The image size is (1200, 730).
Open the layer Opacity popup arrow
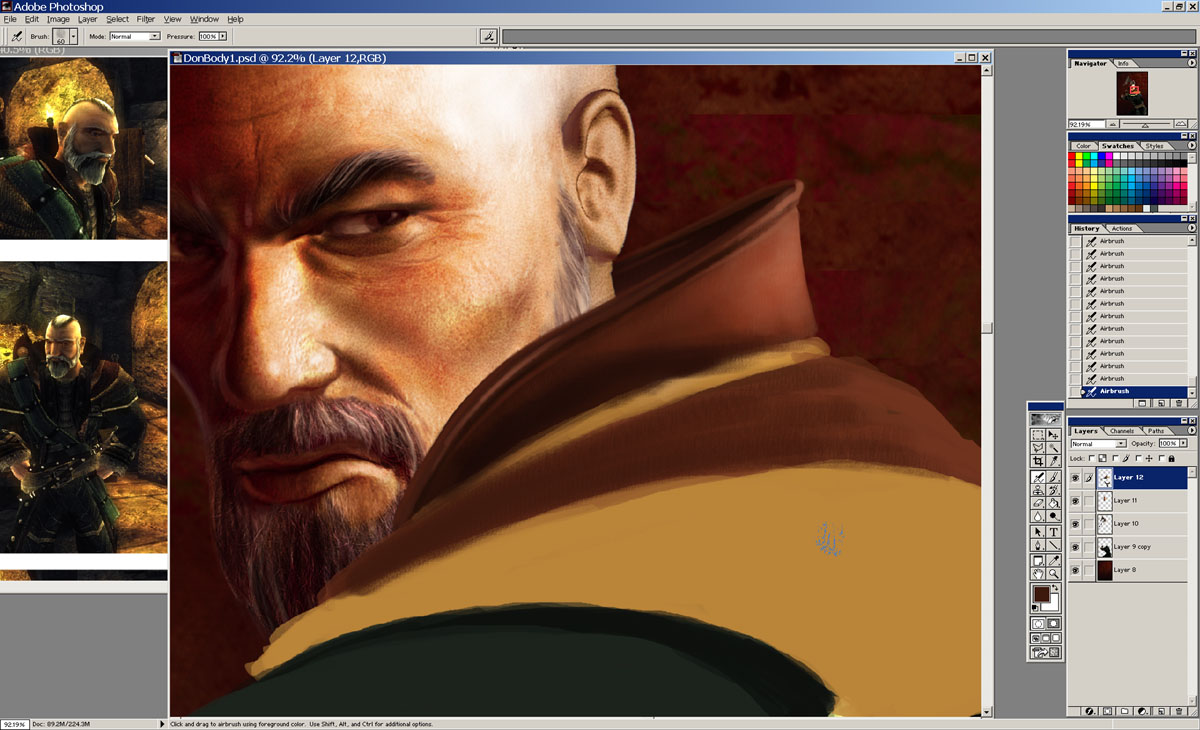[1183, 443]
